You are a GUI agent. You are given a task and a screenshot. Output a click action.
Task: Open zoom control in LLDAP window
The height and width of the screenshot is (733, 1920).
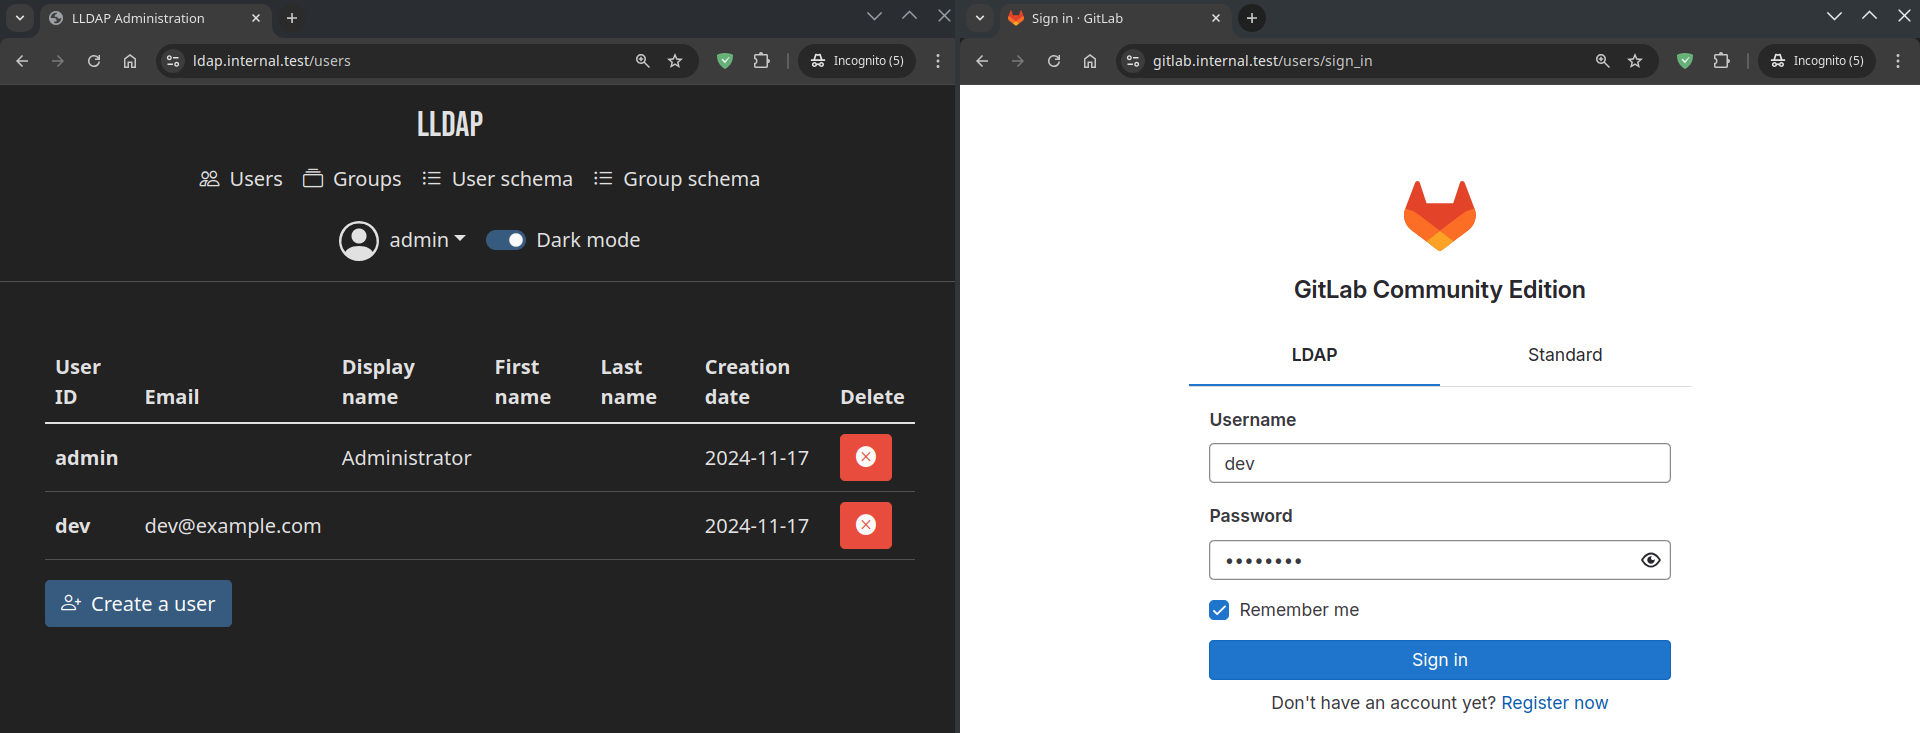(643, 61)
